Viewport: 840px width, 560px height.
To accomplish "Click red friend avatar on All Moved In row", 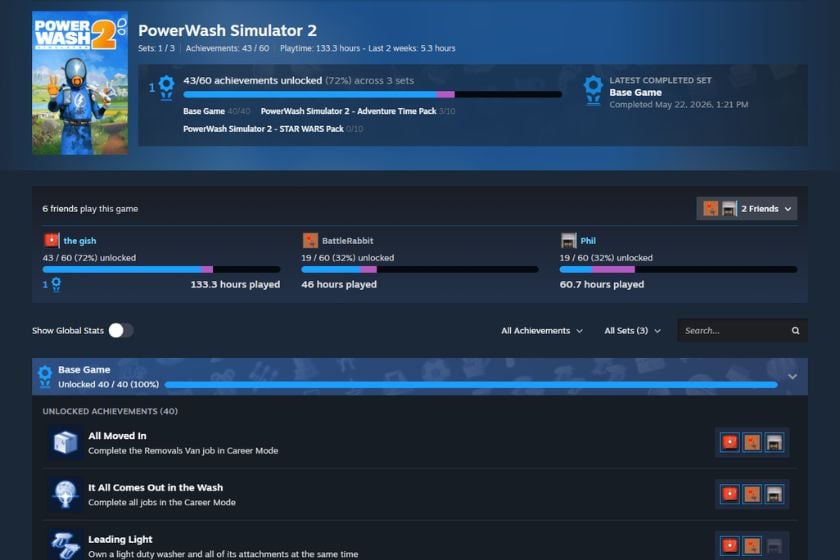I will [730, 442].
